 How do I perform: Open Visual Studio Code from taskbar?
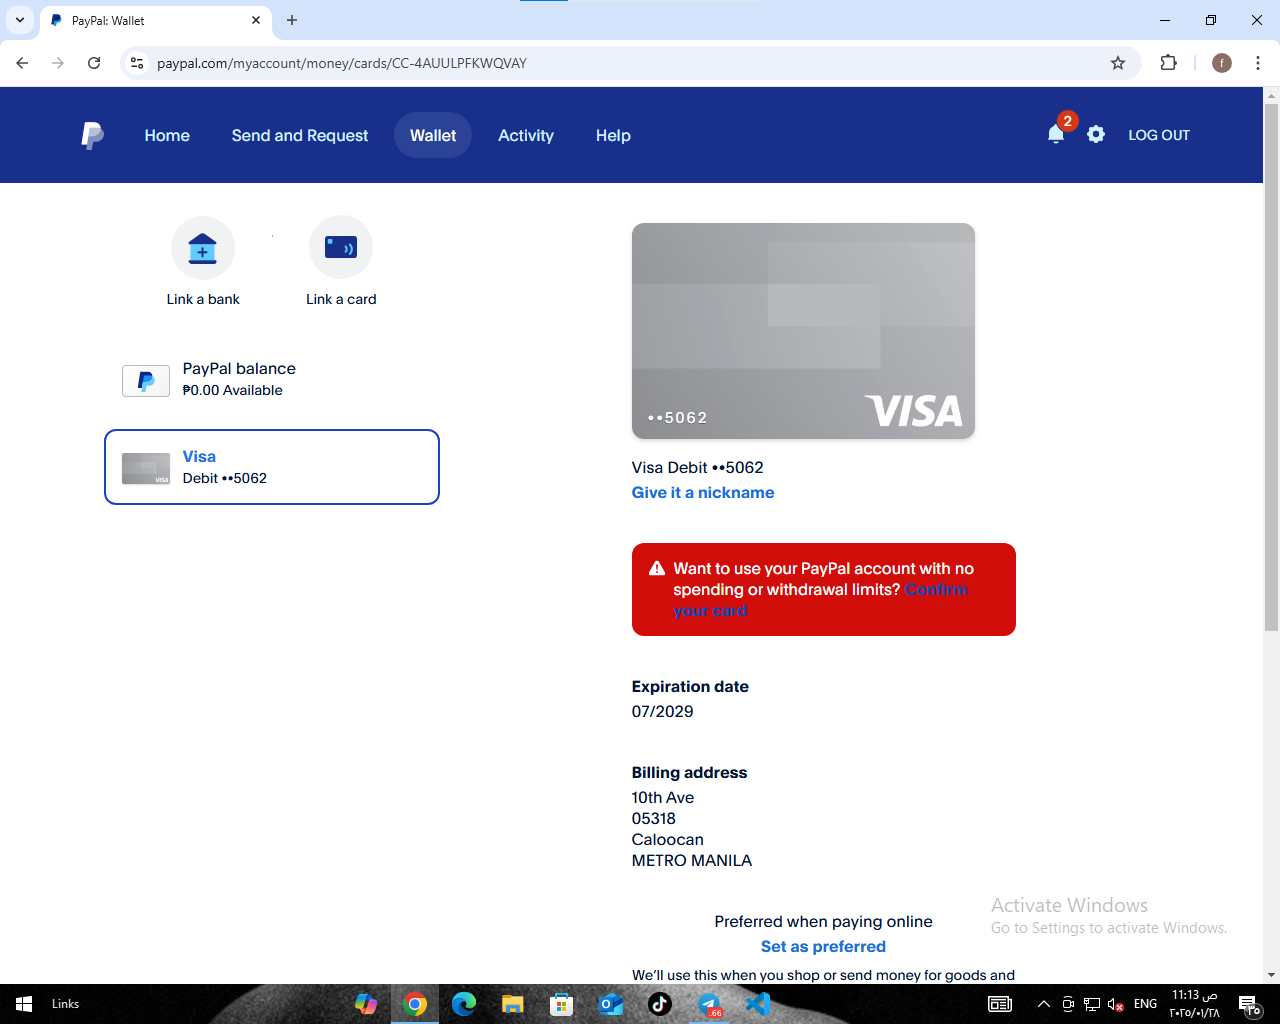(x=757, y=1004)
